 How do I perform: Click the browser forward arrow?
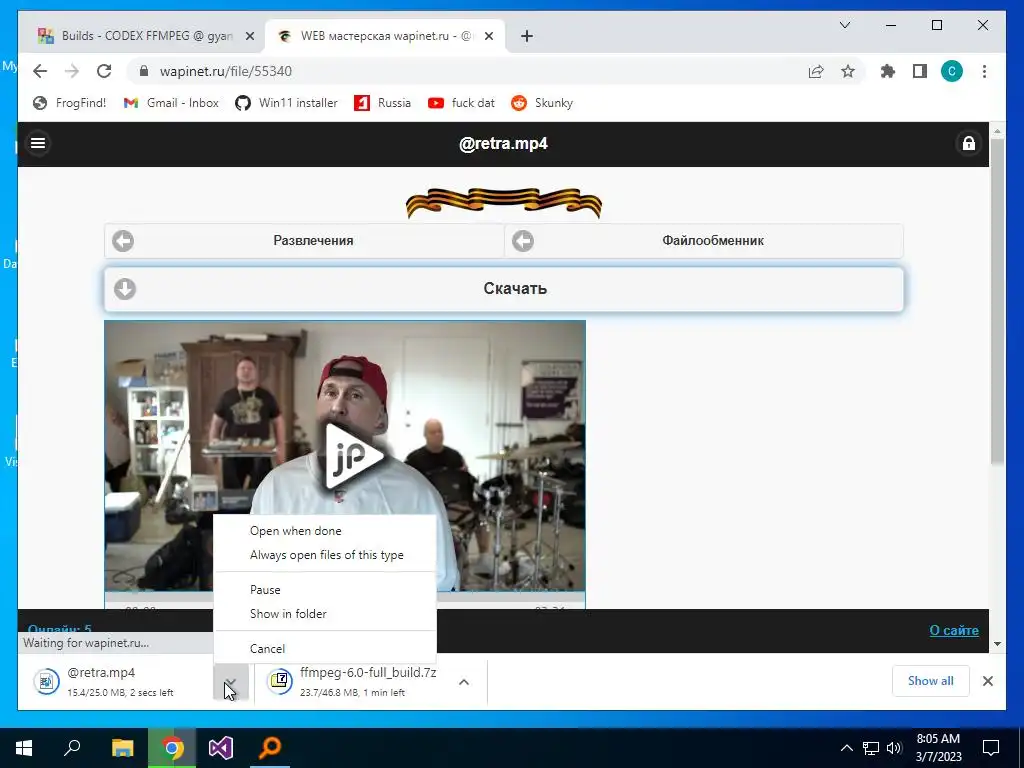point(72,71)
